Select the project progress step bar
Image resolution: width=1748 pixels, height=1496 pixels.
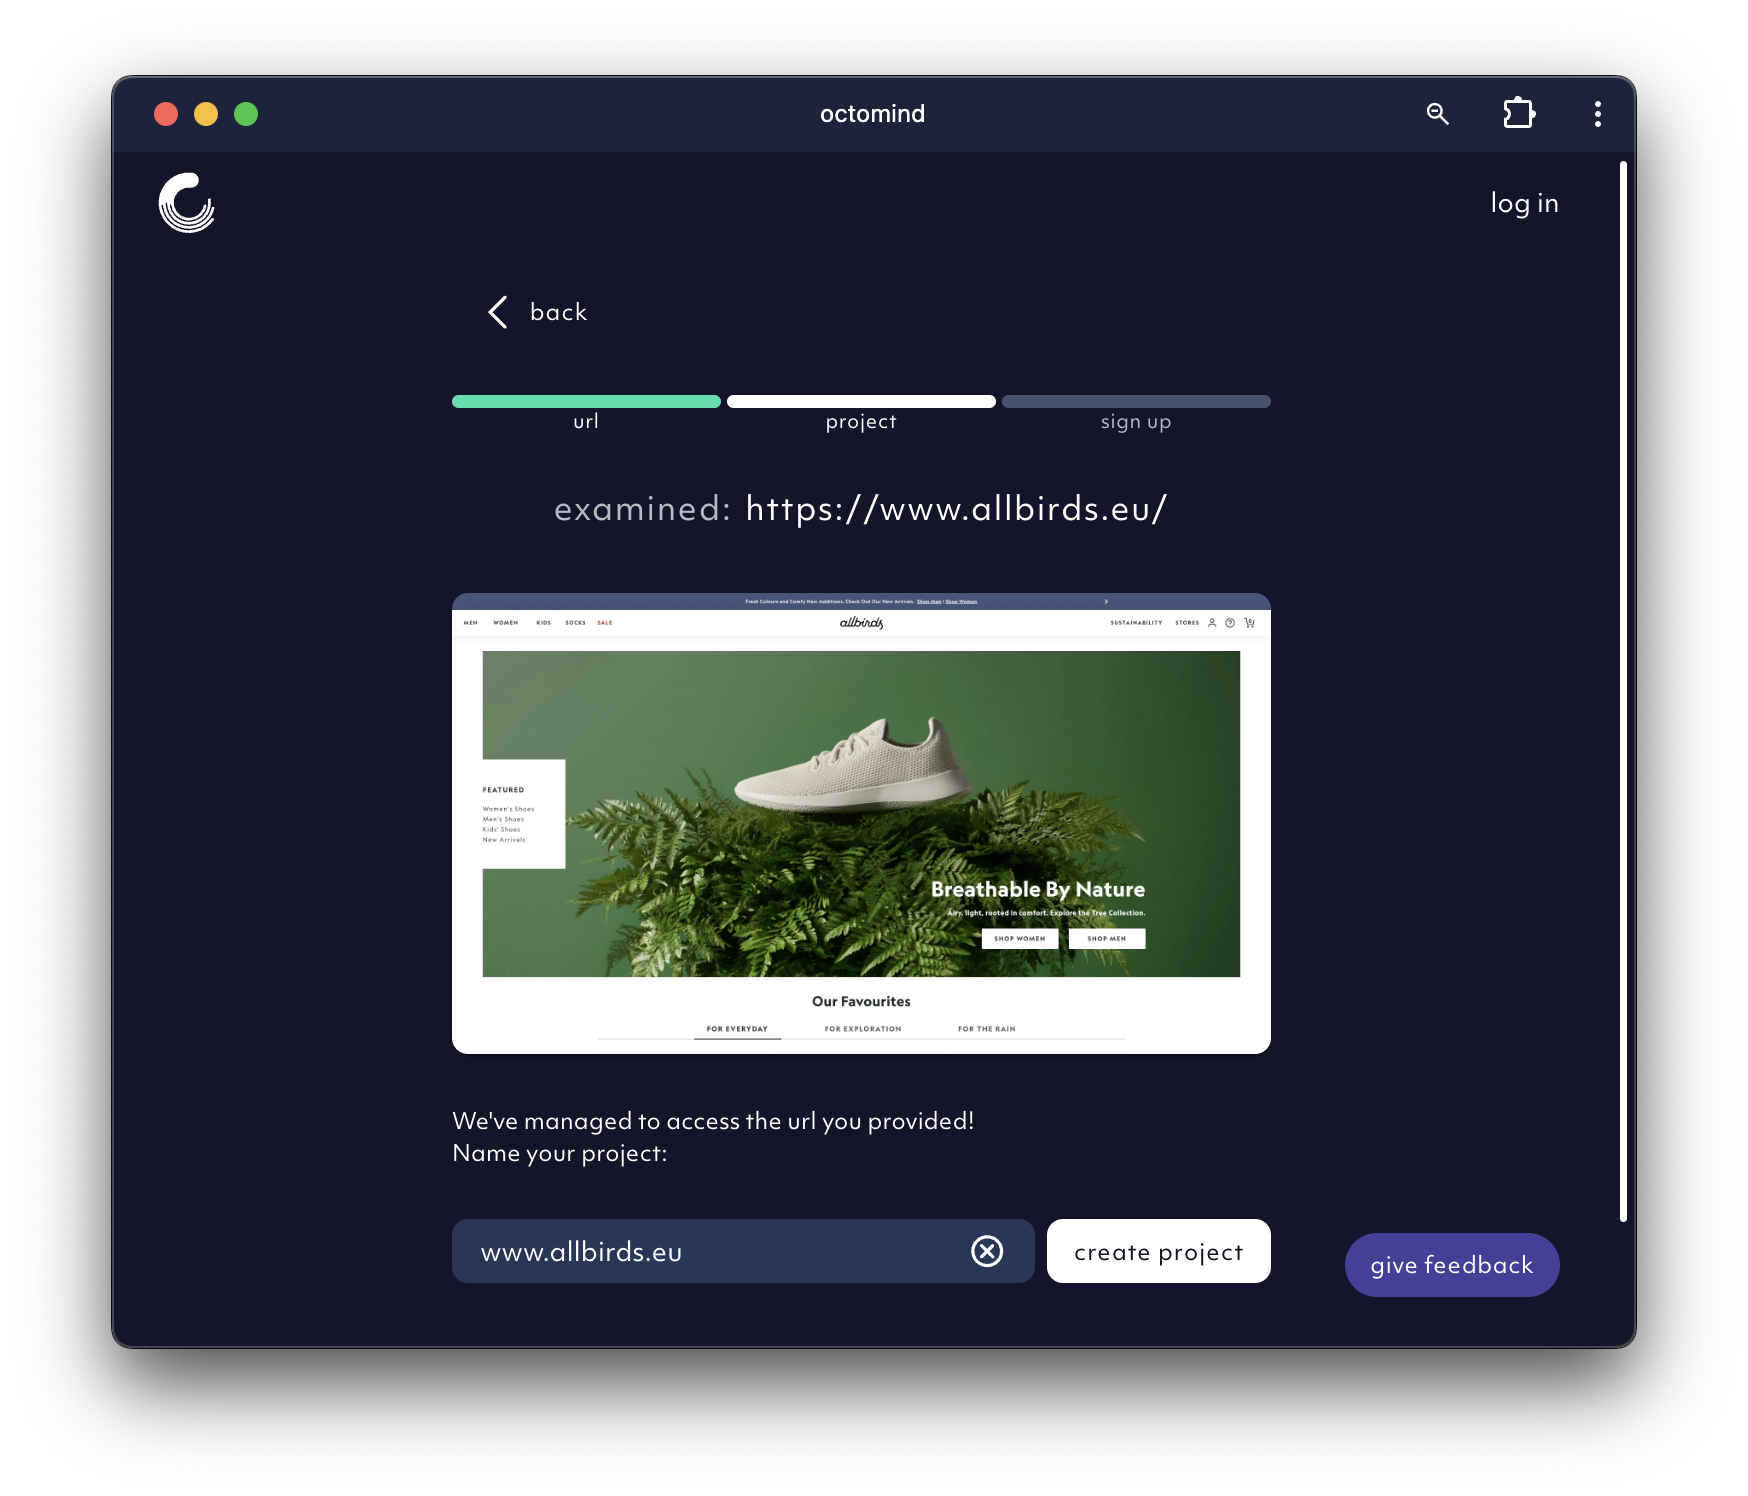click(861, 401)
